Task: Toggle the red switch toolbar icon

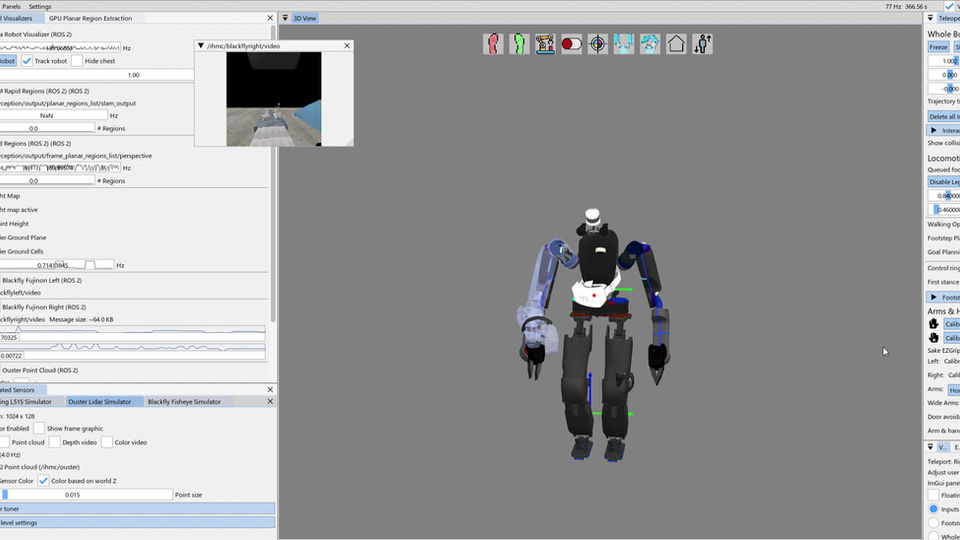Action: coord(571,44)
